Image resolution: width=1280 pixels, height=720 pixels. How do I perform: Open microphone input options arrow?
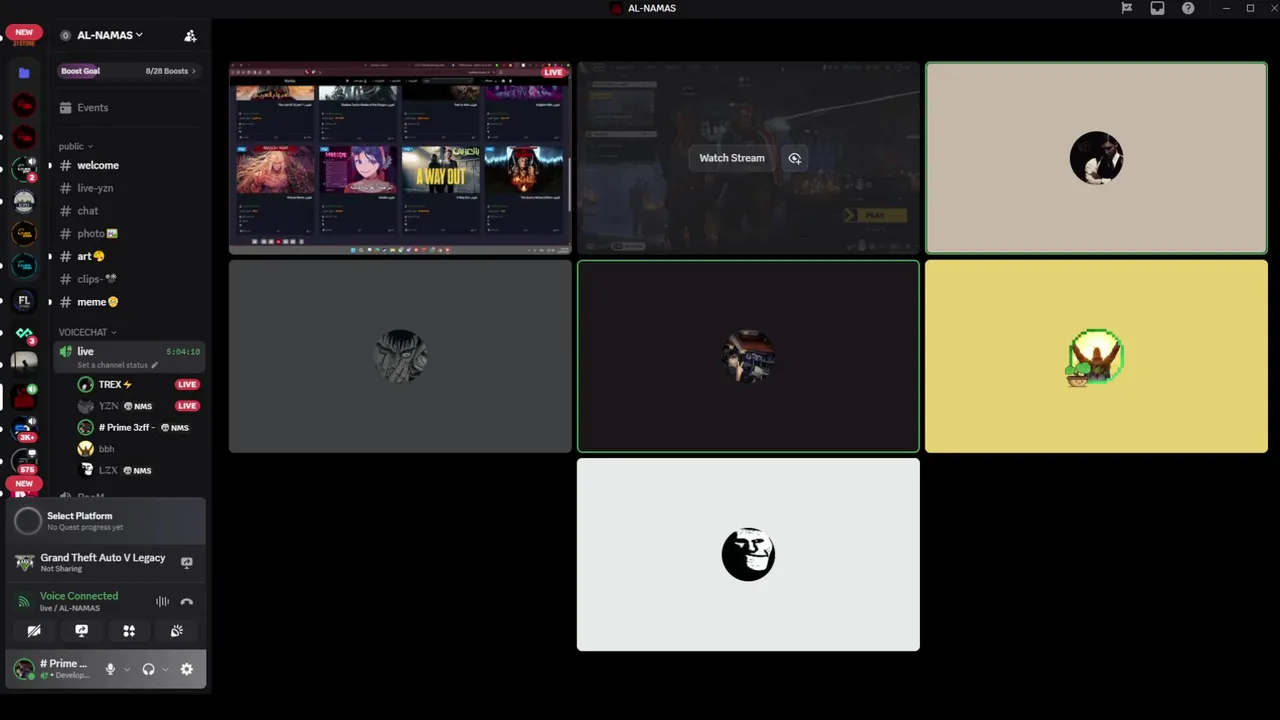[127, 669]
